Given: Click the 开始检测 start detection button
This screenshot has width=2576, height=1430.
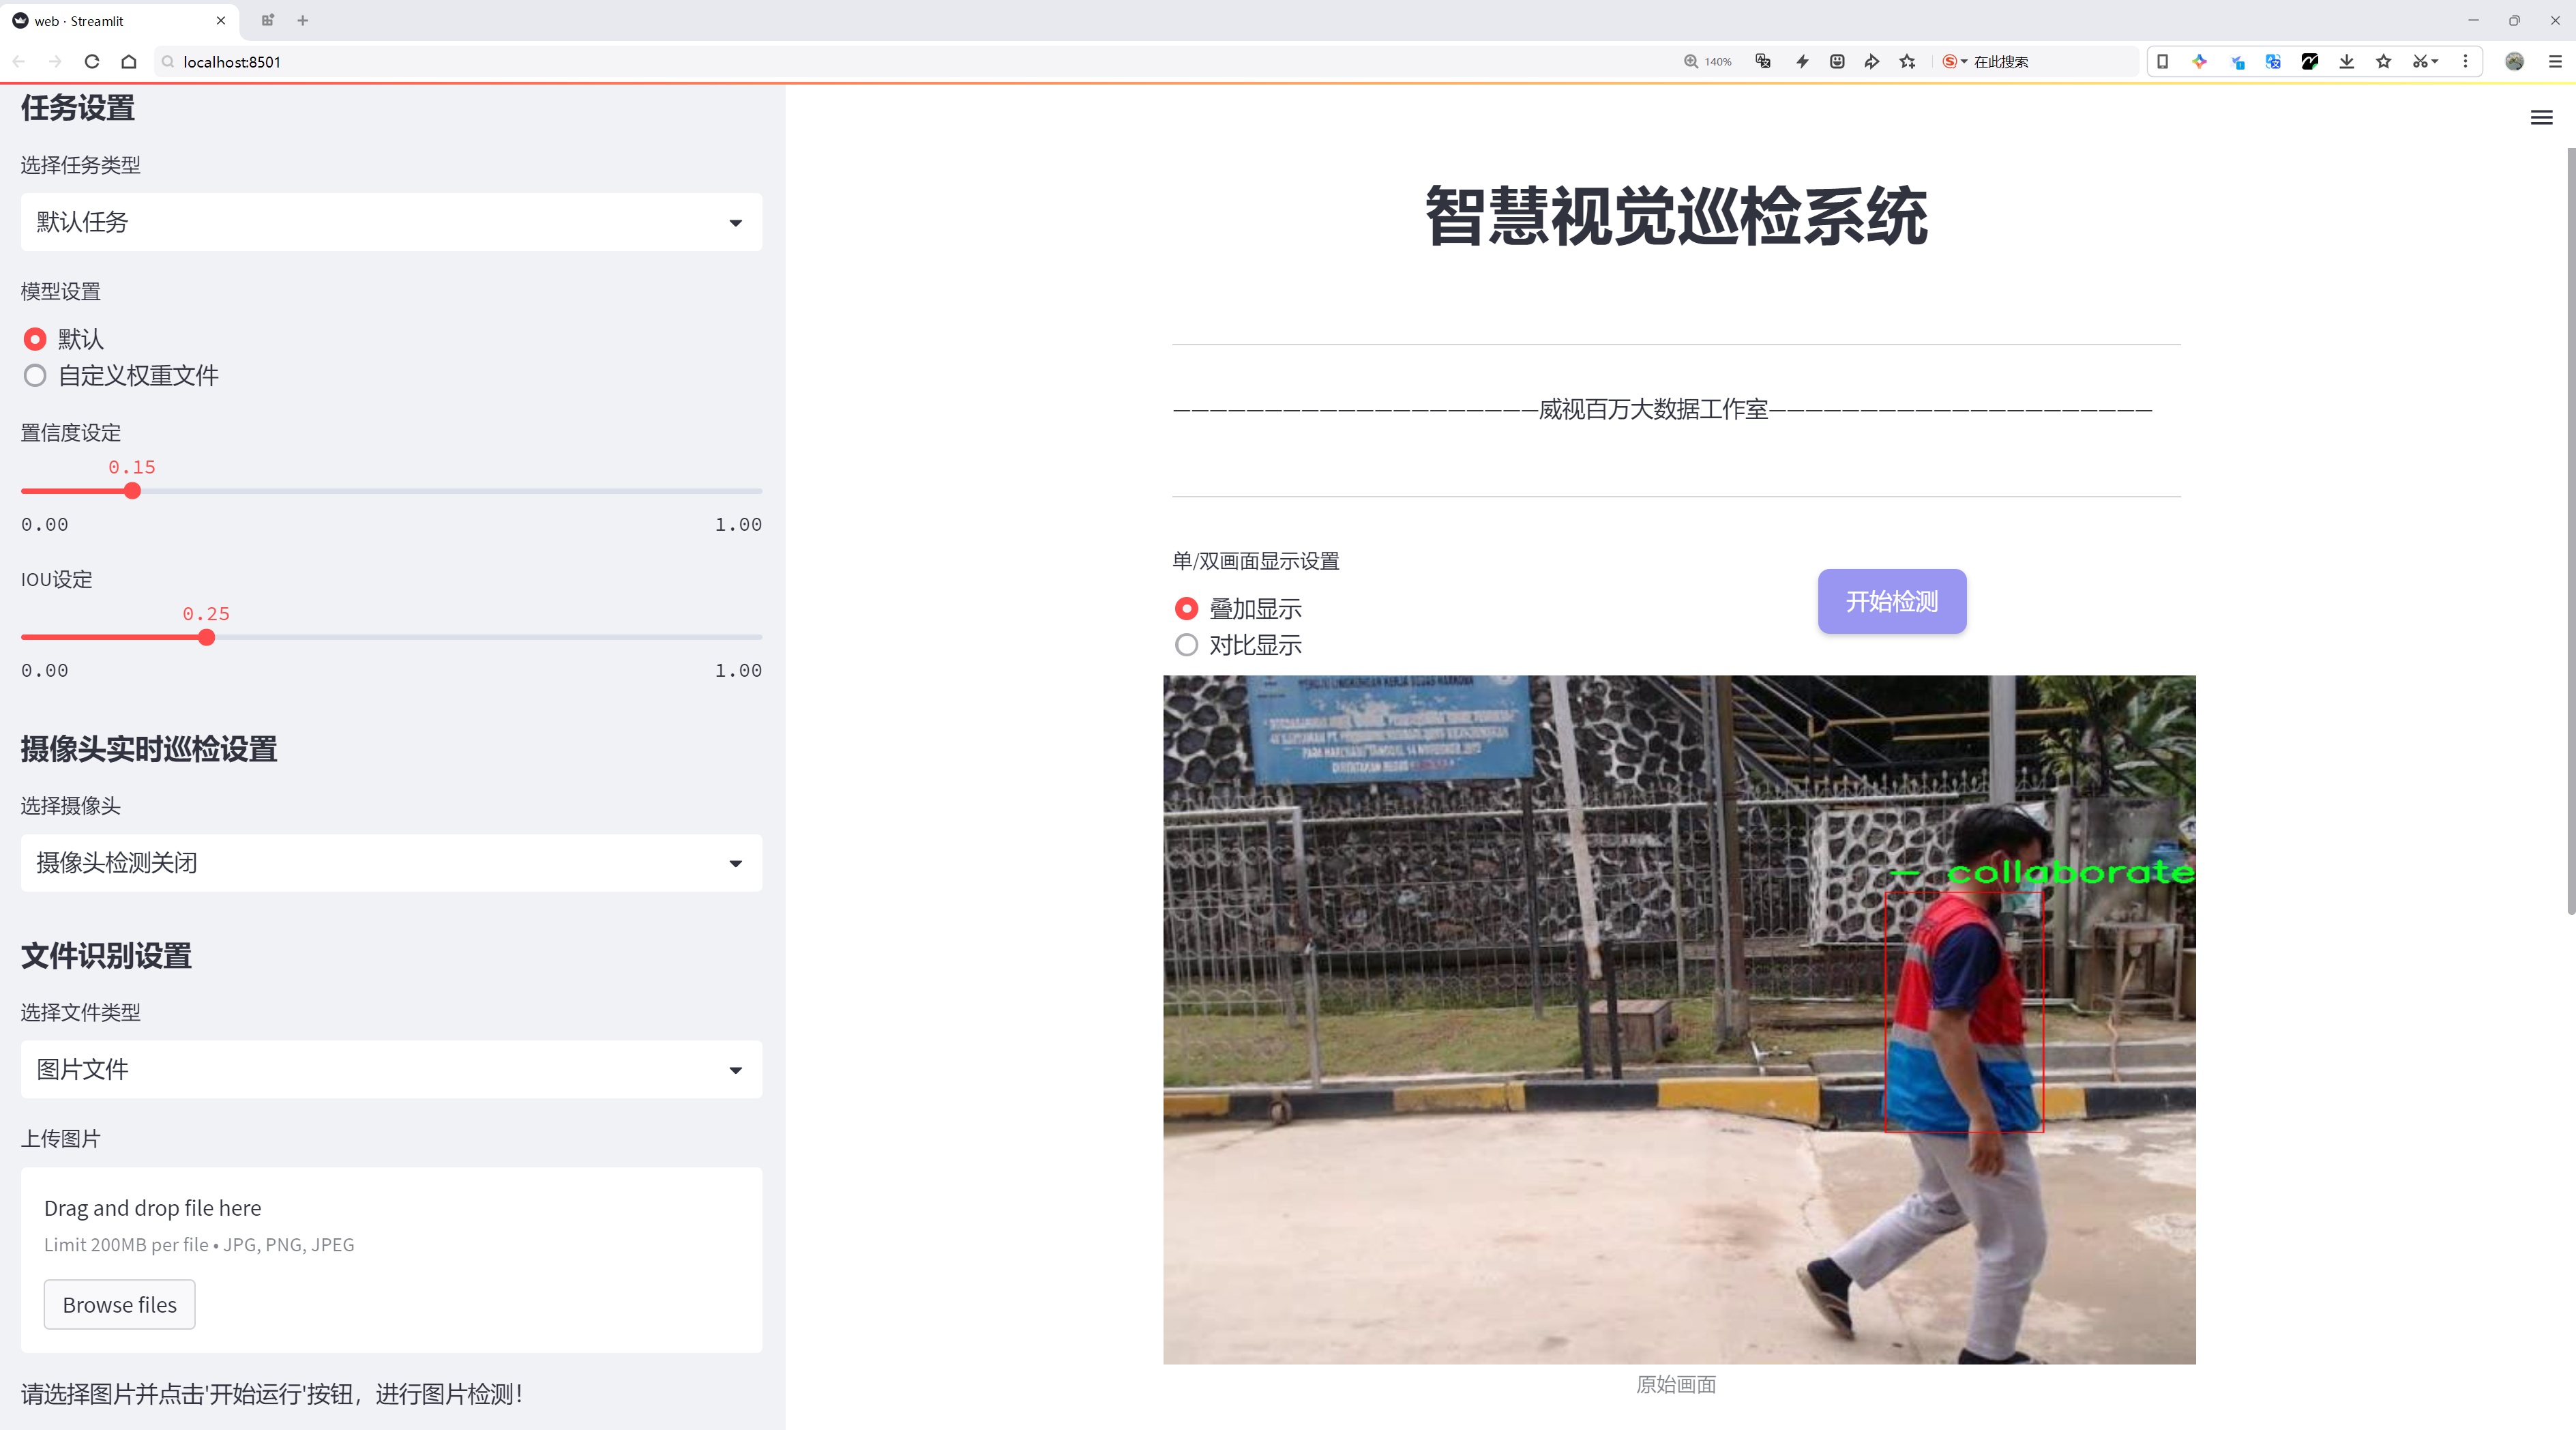Looking at the screenshot, I should [x=1892, y=601].
